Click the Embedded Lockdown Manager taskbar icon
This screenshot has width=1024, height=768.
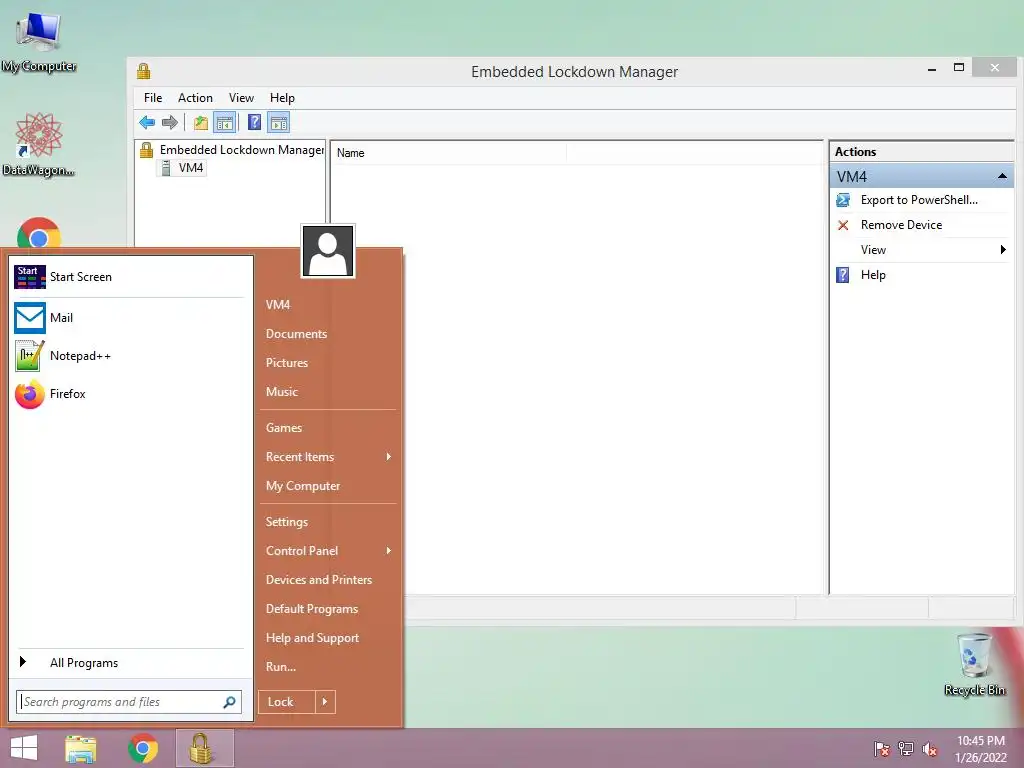204,748
